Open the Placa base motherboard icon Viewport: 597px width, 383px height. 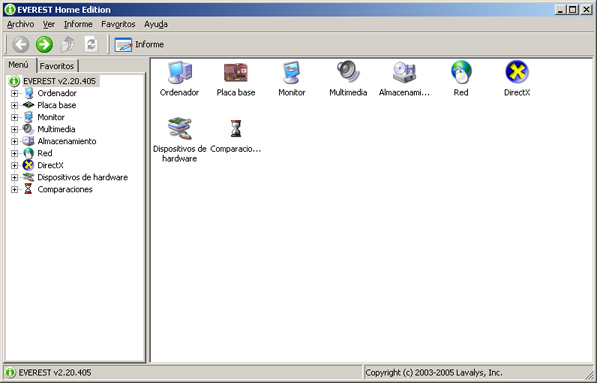tap(236, 72)
